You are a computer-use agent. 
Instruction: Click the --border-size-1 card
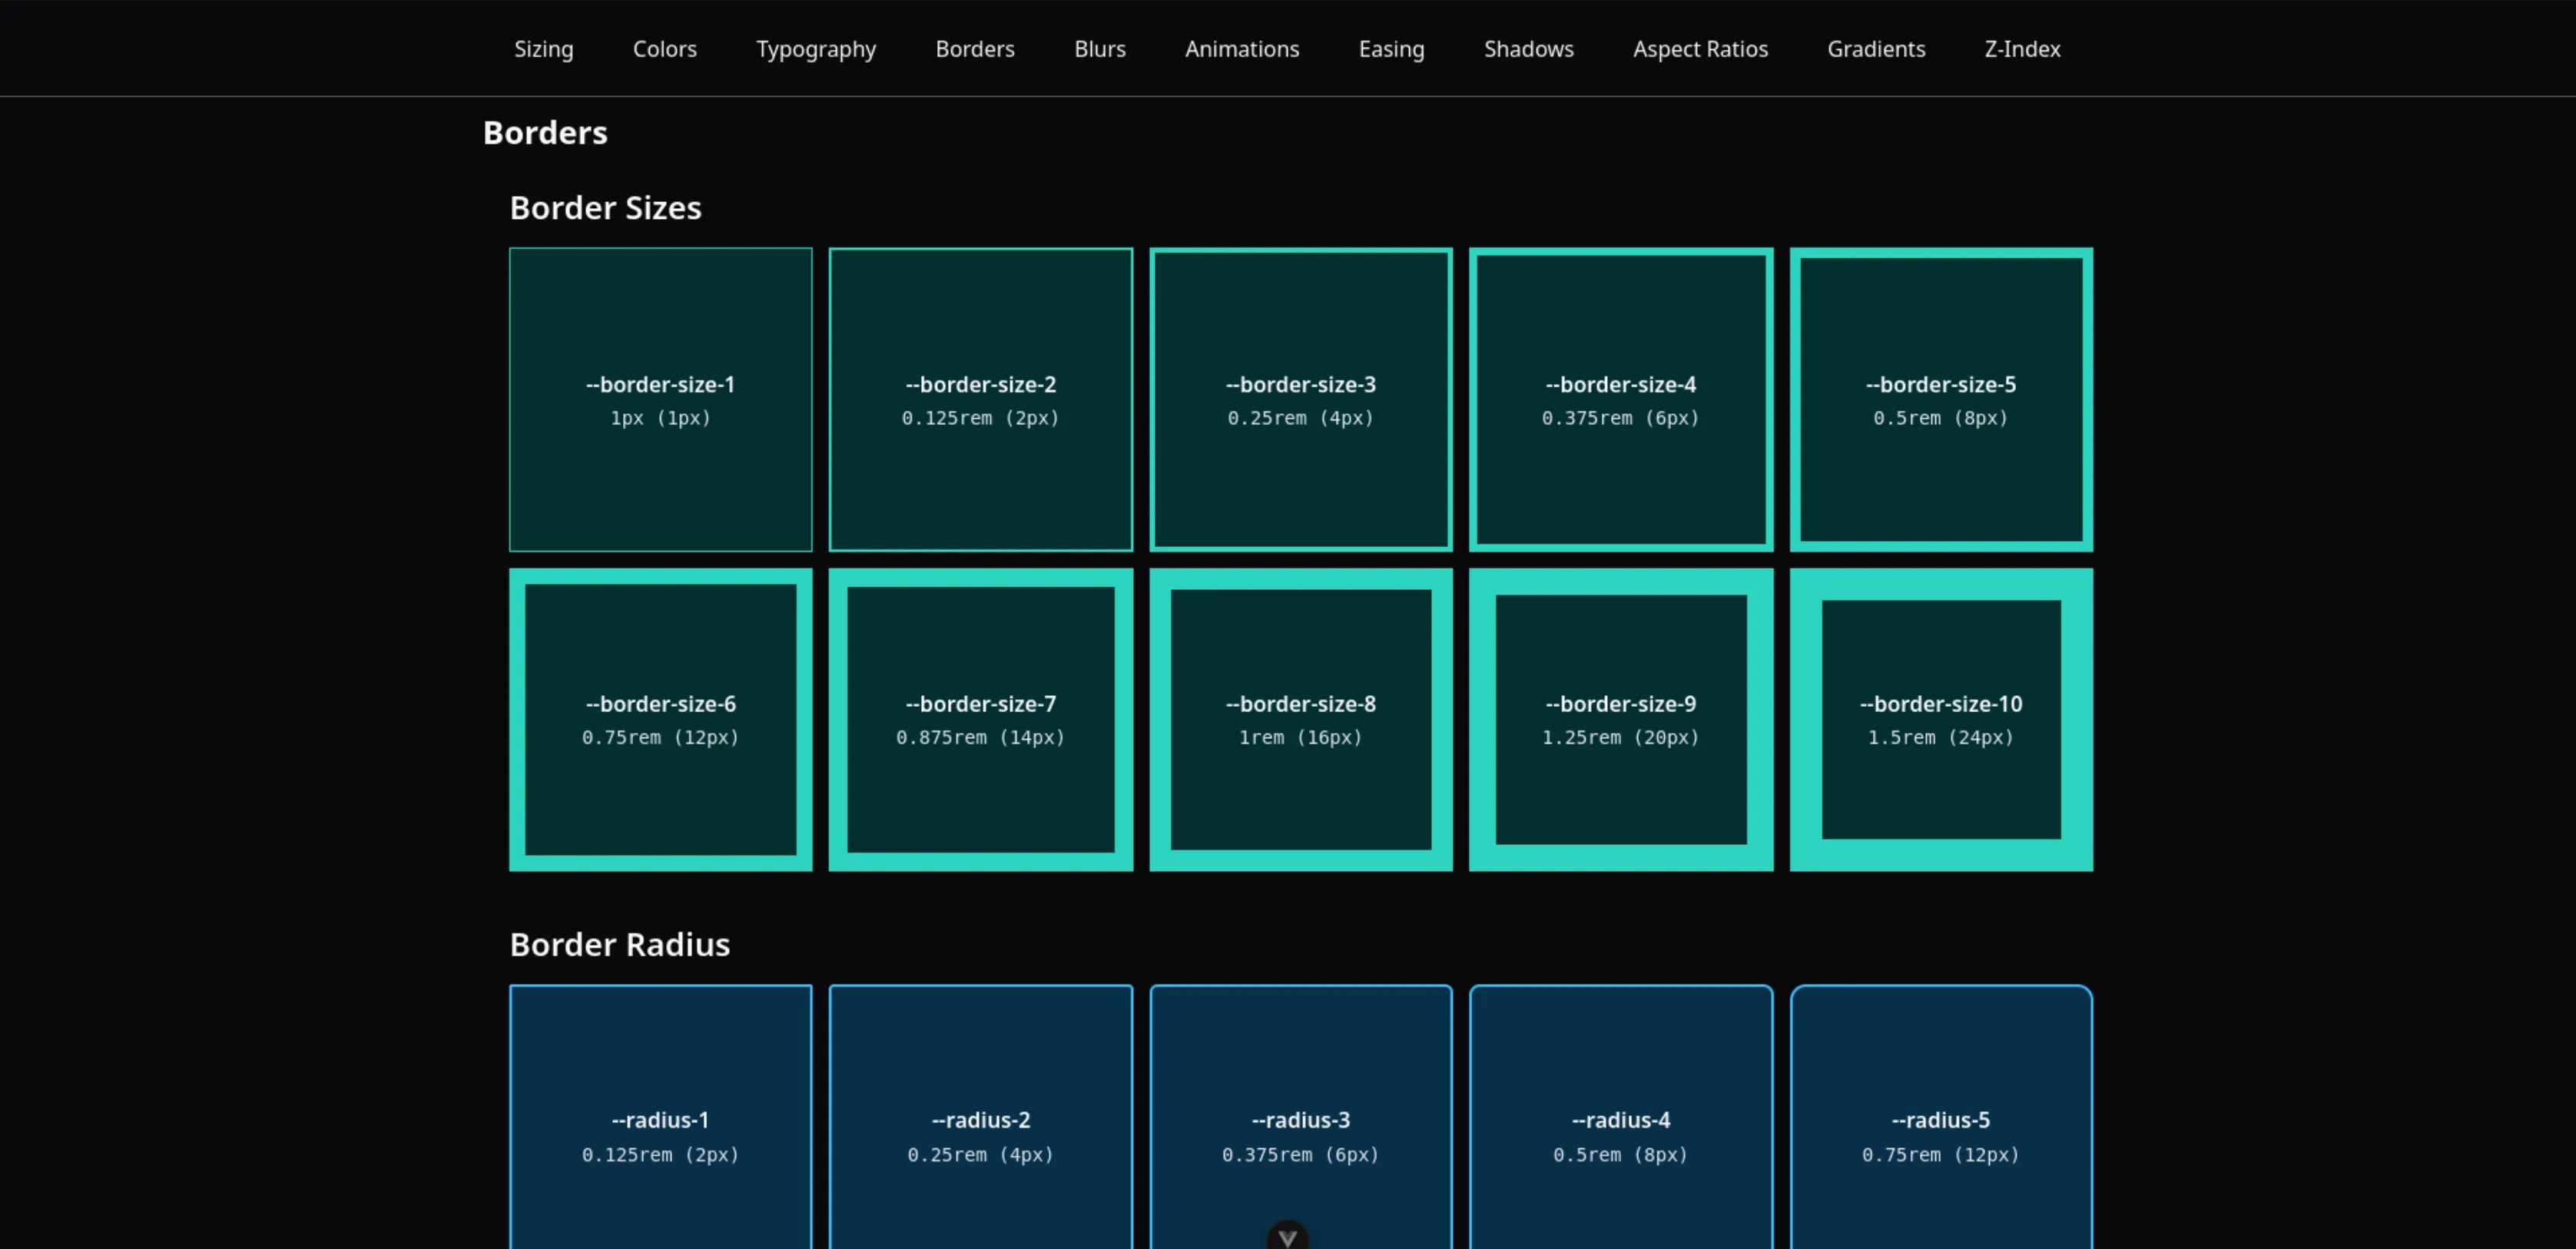[x=661, y=400]
